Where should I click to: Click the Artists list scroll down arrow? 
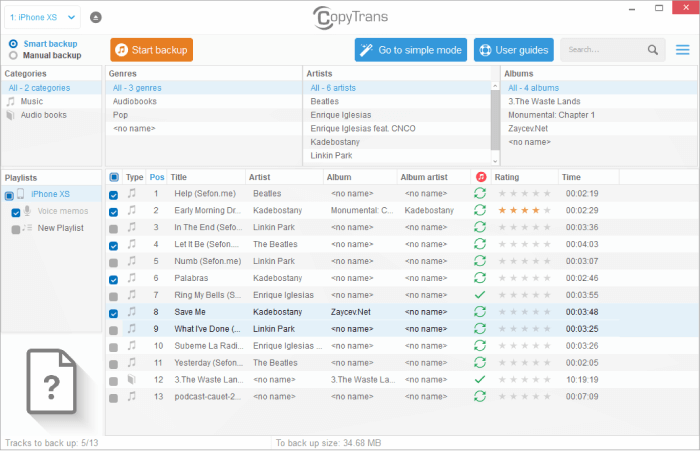point(495,161)
